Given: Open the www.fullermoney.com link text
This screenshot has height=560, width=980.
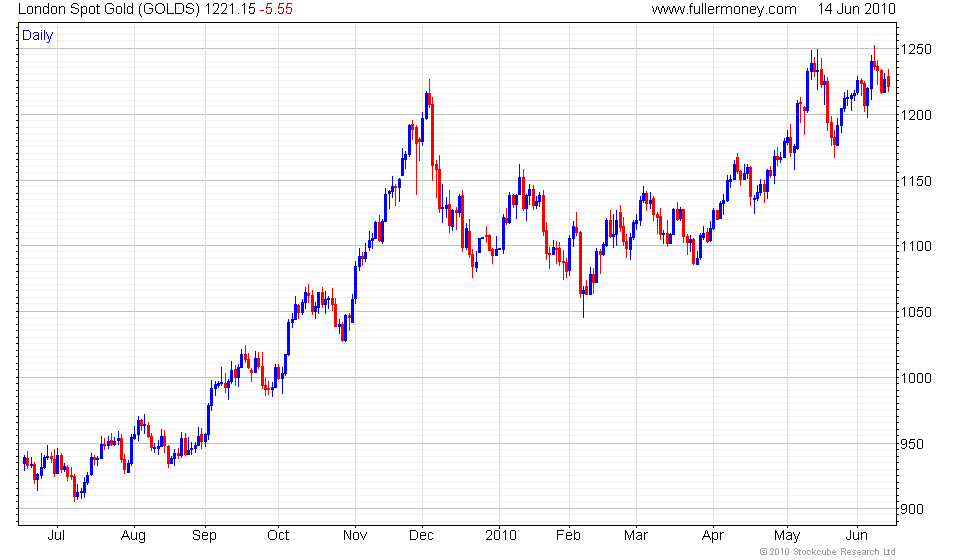Looking at the screenshot, I should coord(724,9).
